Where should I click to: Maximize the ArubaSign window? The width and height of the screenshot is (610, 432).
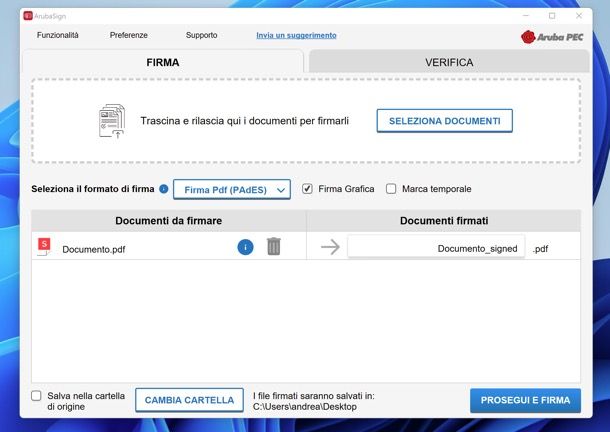[x=552, y=16]
